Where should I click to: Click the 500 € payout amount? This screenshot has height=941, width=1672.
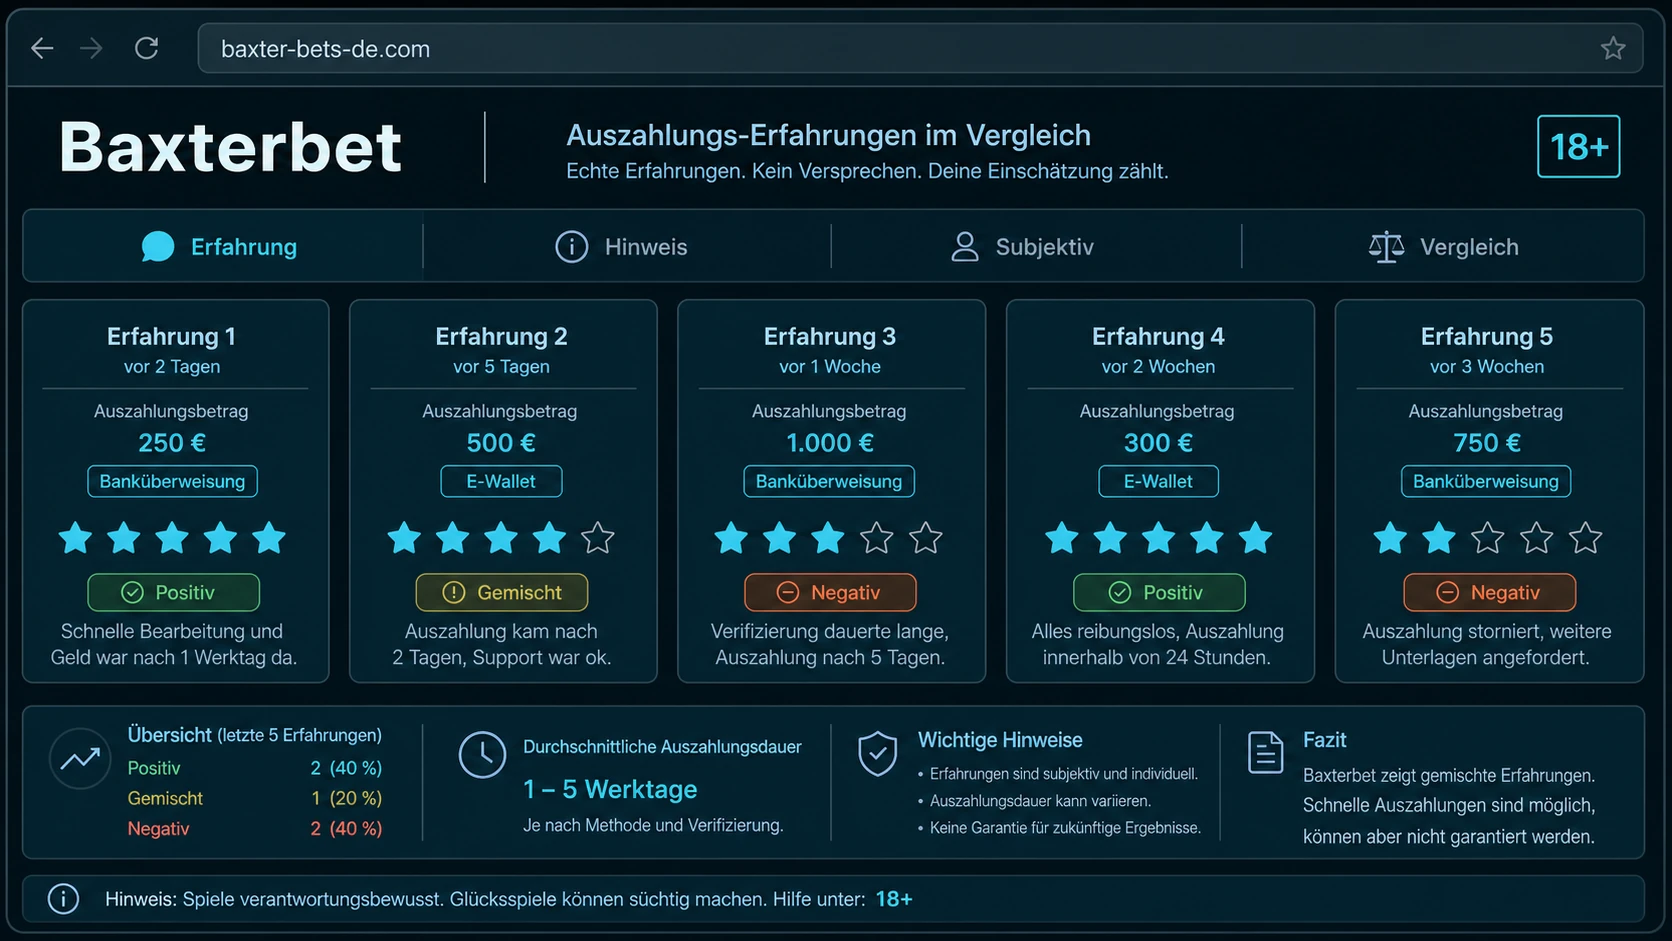(x=501, y=442)
